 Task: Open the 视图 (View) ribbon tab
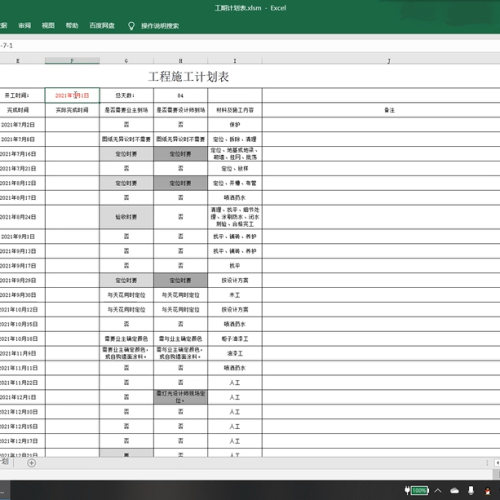click(x=48, y=26)
